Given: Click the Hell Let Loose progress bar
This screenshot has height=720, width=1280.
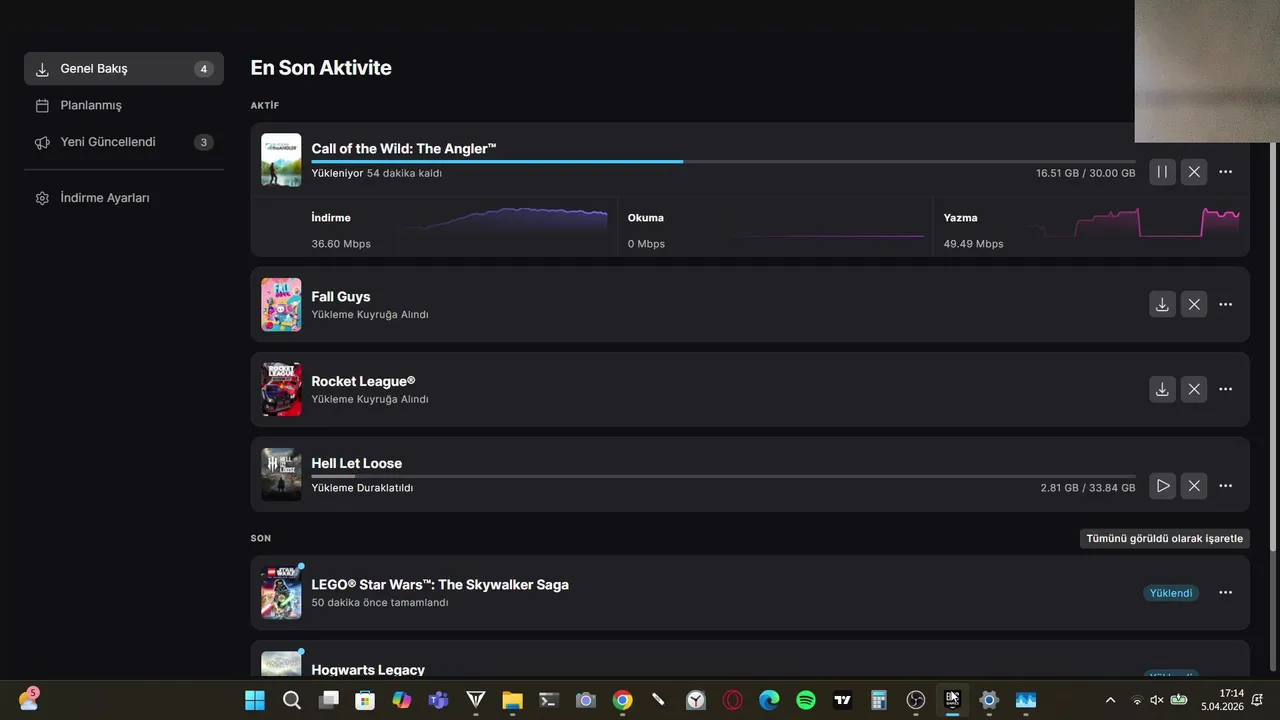Looking at the screenshot, I should coord(723,476).
